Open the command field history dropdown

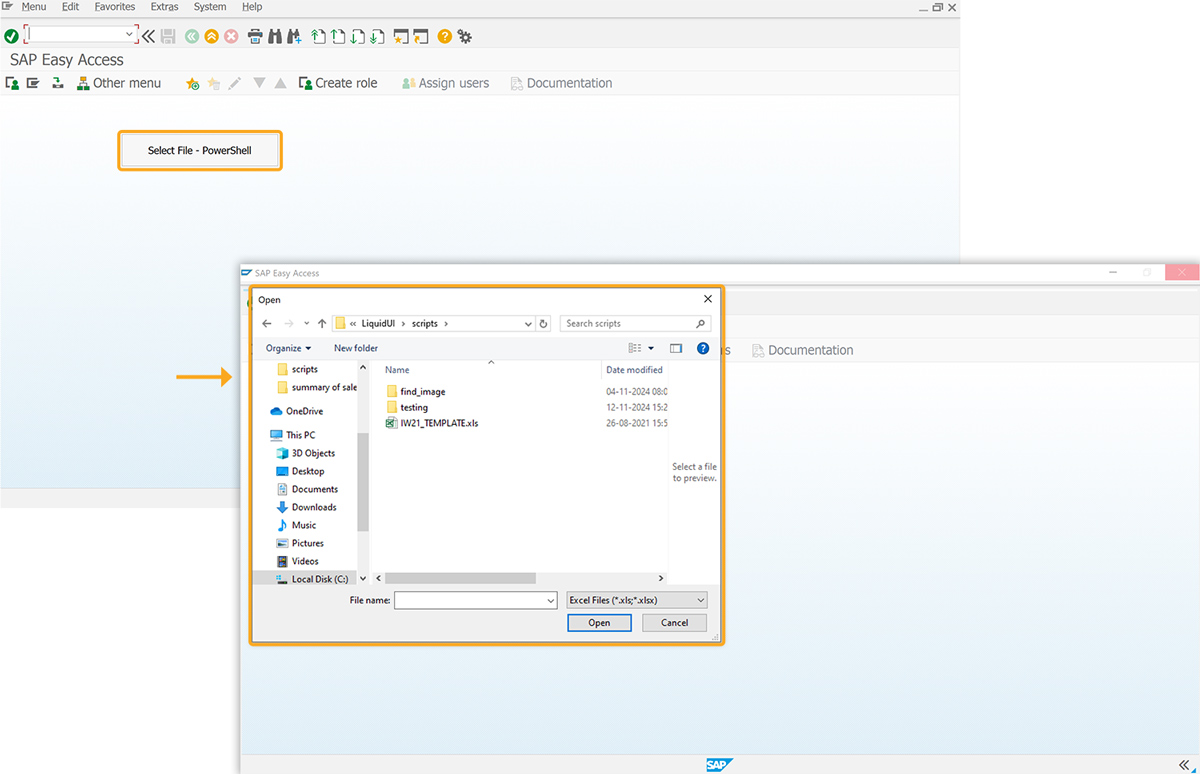131,35
